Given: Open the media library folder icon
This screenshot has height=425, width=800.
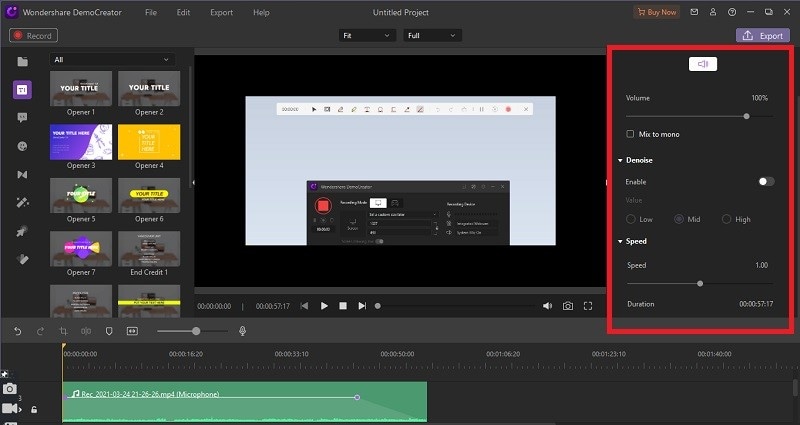Looking at the screenshot, I should (22, 62).
